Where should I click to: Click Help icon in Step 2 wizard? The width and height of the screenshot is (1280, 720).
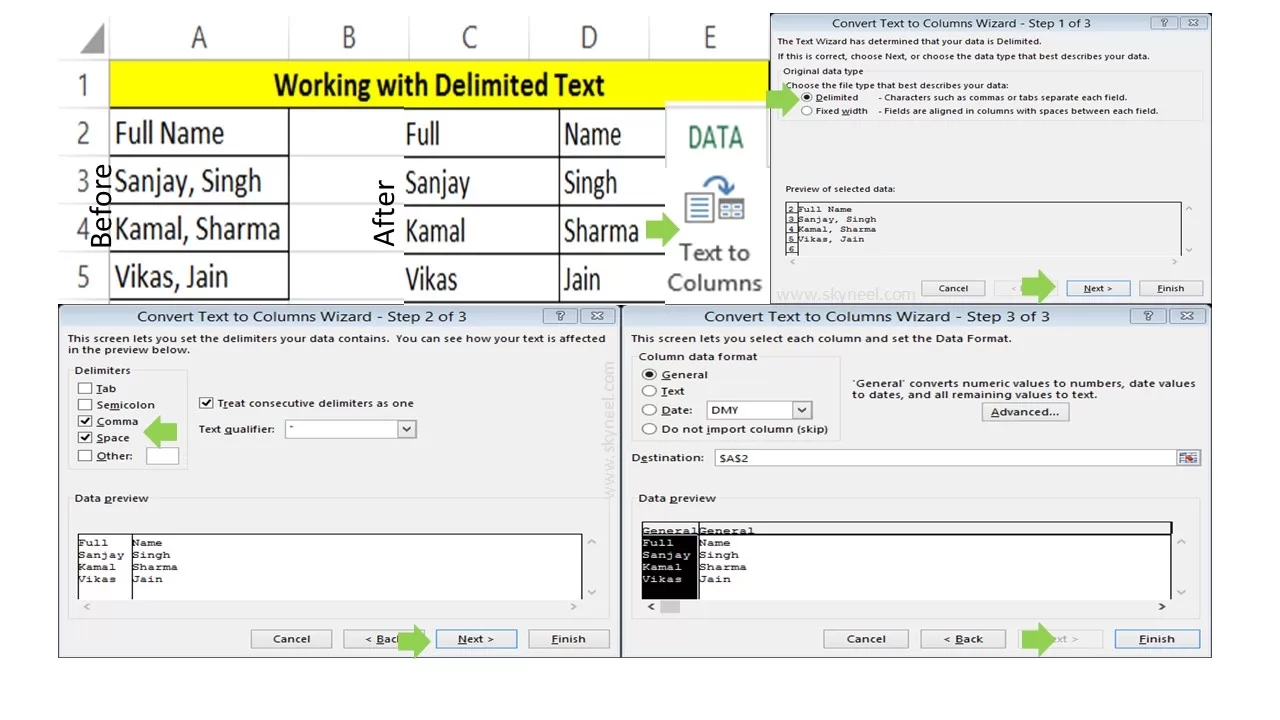click(x=558, y=316)
